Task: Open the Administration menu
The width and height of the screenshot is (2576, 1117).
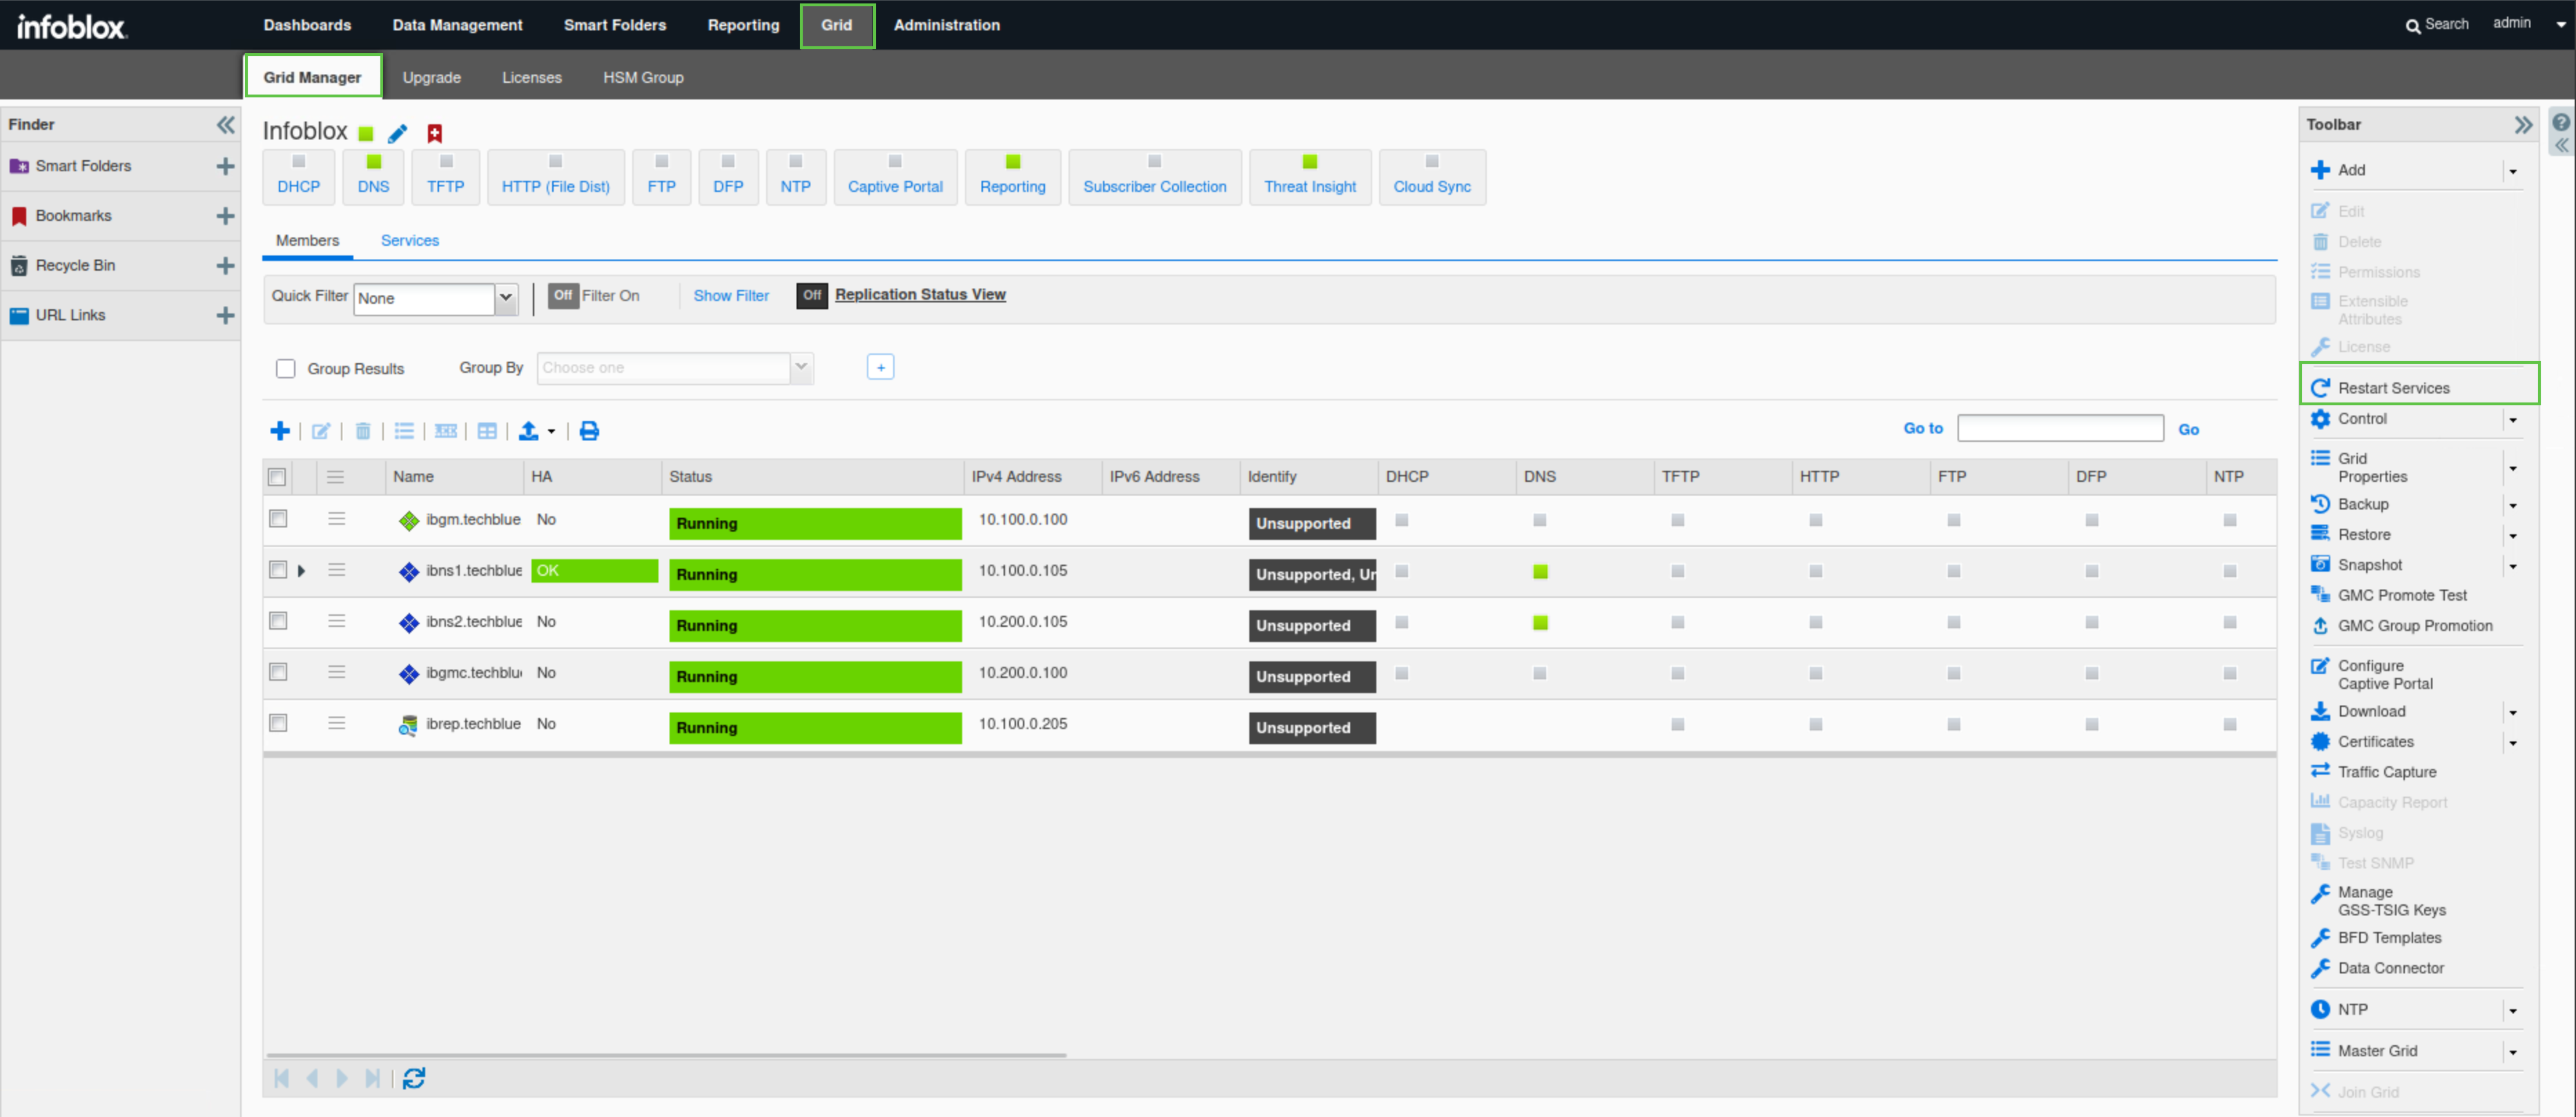Action: pyautogui.click(x=946, y=25)
